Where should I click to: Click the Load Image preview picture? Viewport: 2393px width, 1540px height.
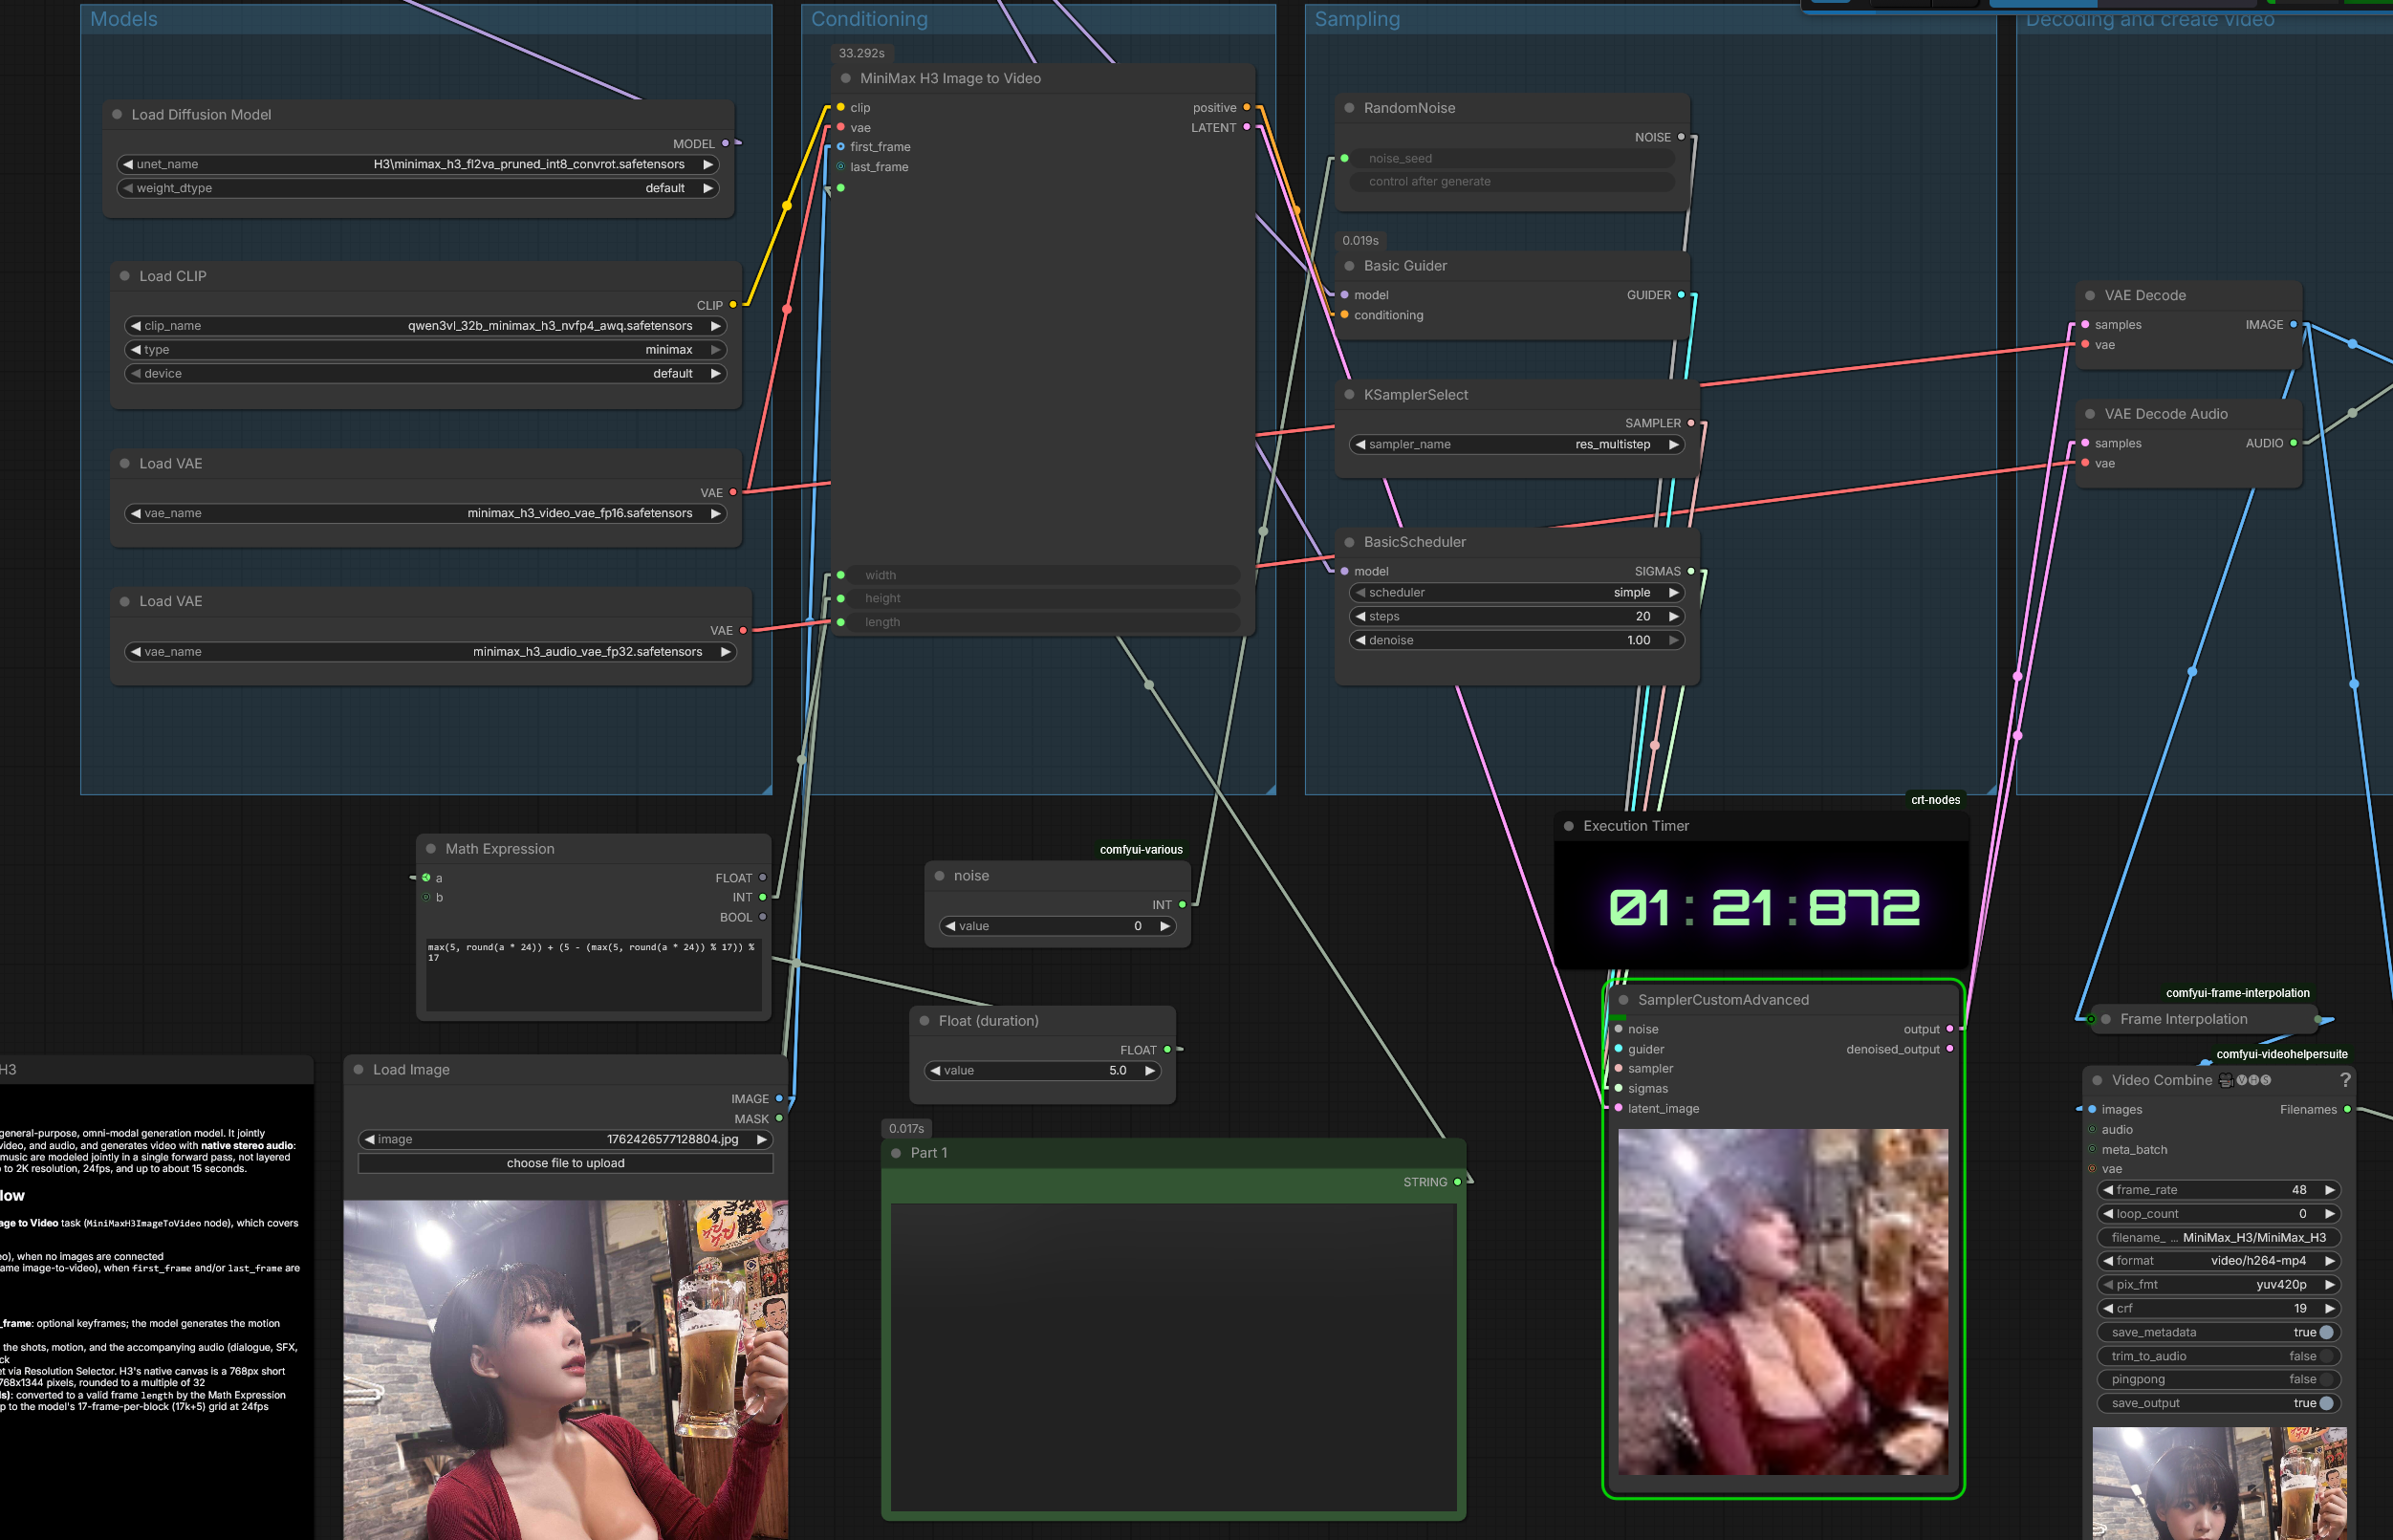coord(566,1370)
